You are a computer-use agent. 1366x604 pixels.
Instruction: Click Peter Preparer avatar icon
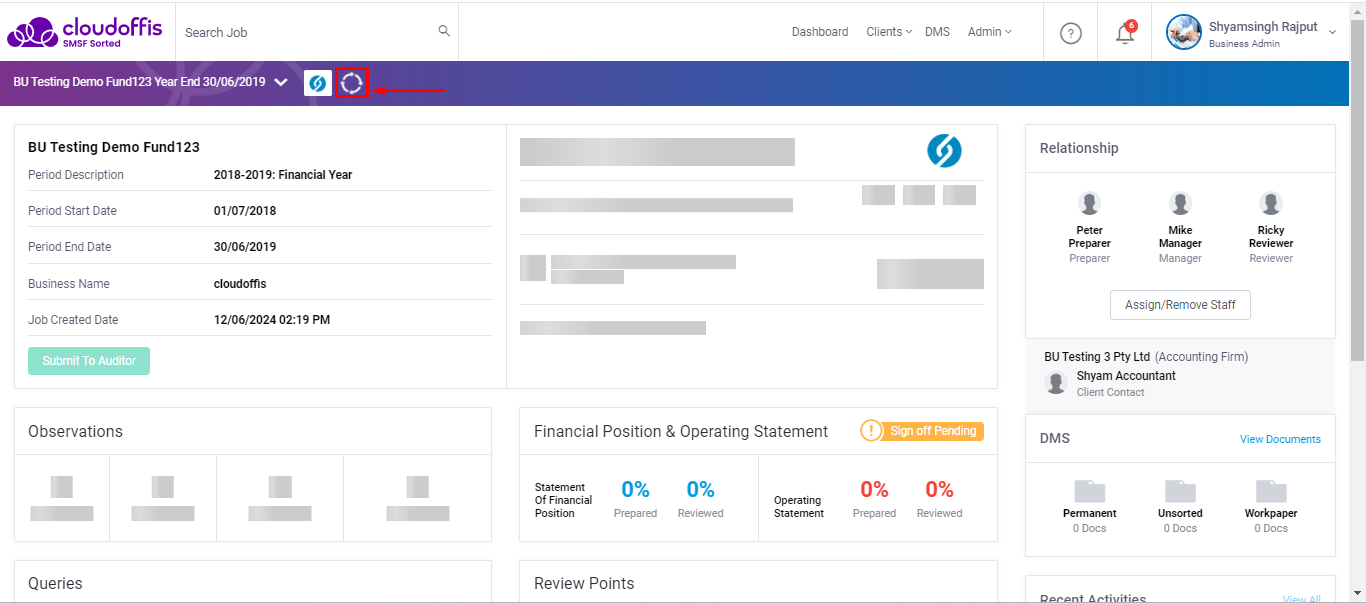[1090, 204]
